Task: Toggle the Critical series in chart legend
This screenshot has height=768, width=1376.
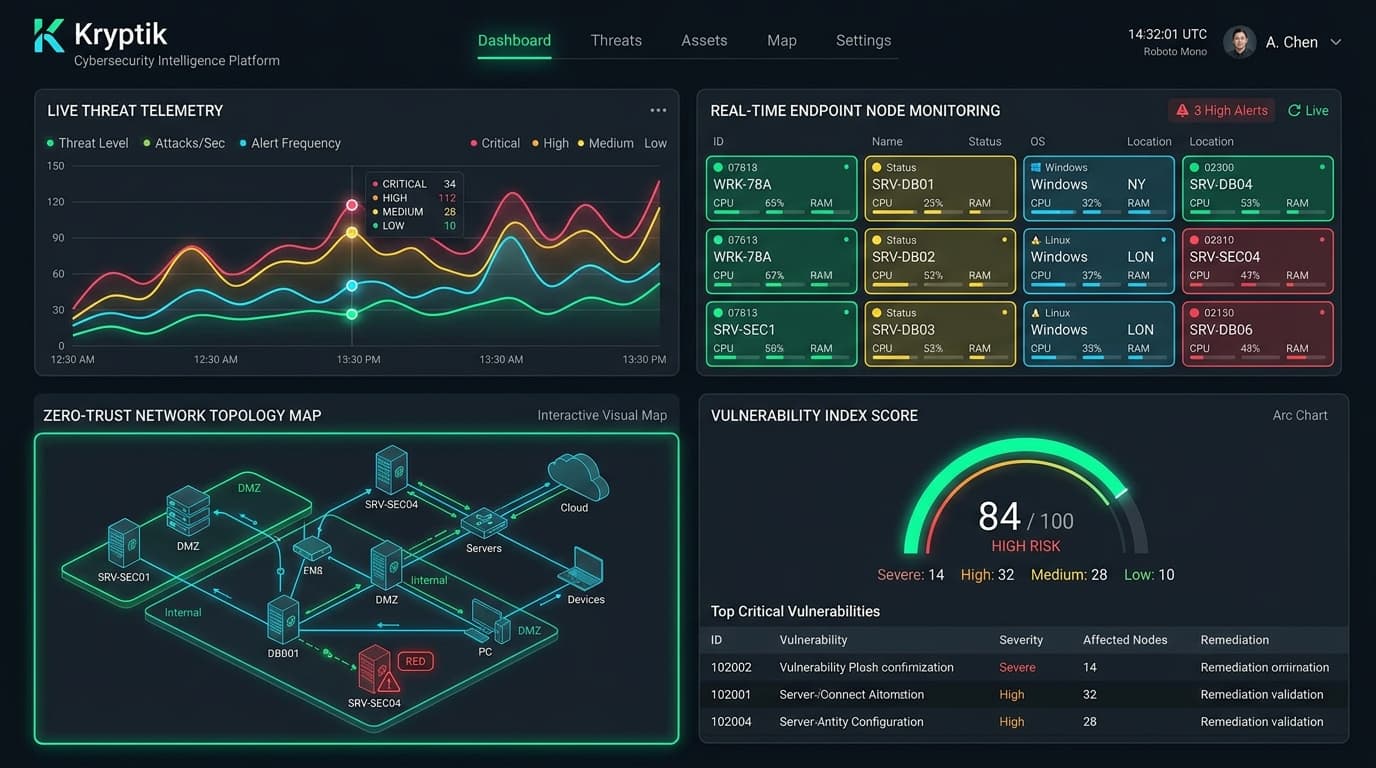Action: (495, 143)
